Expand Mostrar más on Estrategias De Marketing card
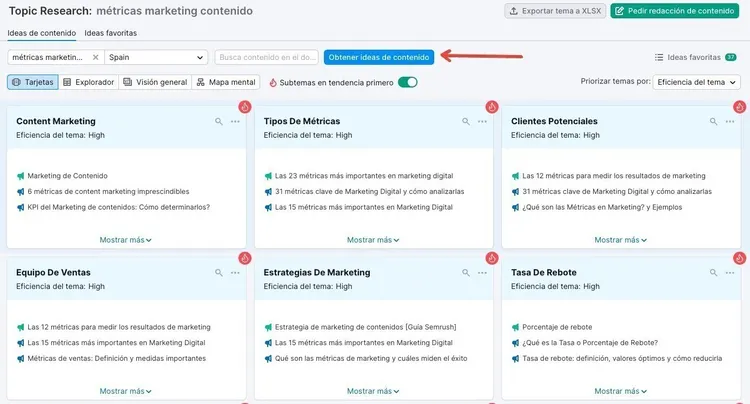 tap(373, 391)
